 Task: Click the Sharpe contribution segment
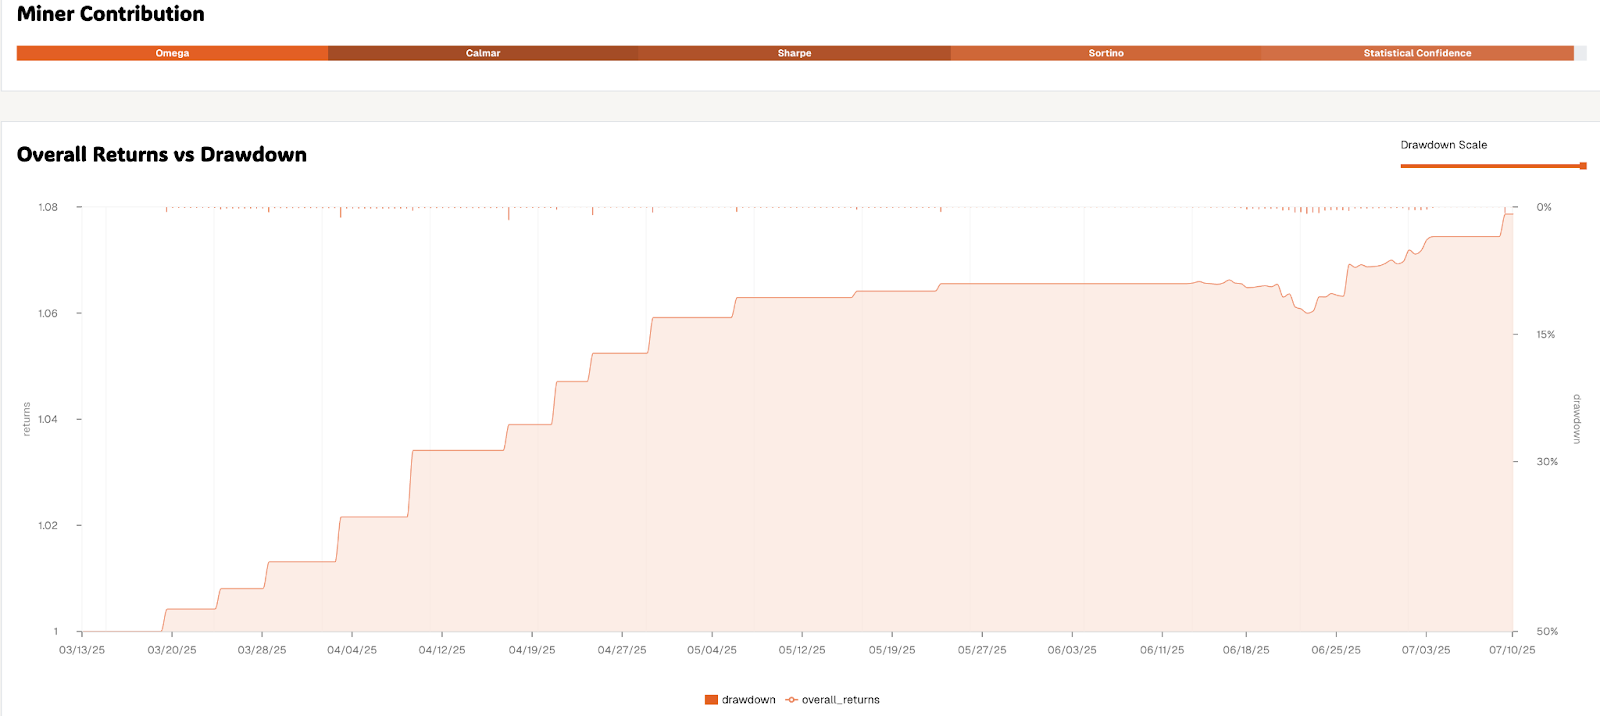click(x=794, y=53)
